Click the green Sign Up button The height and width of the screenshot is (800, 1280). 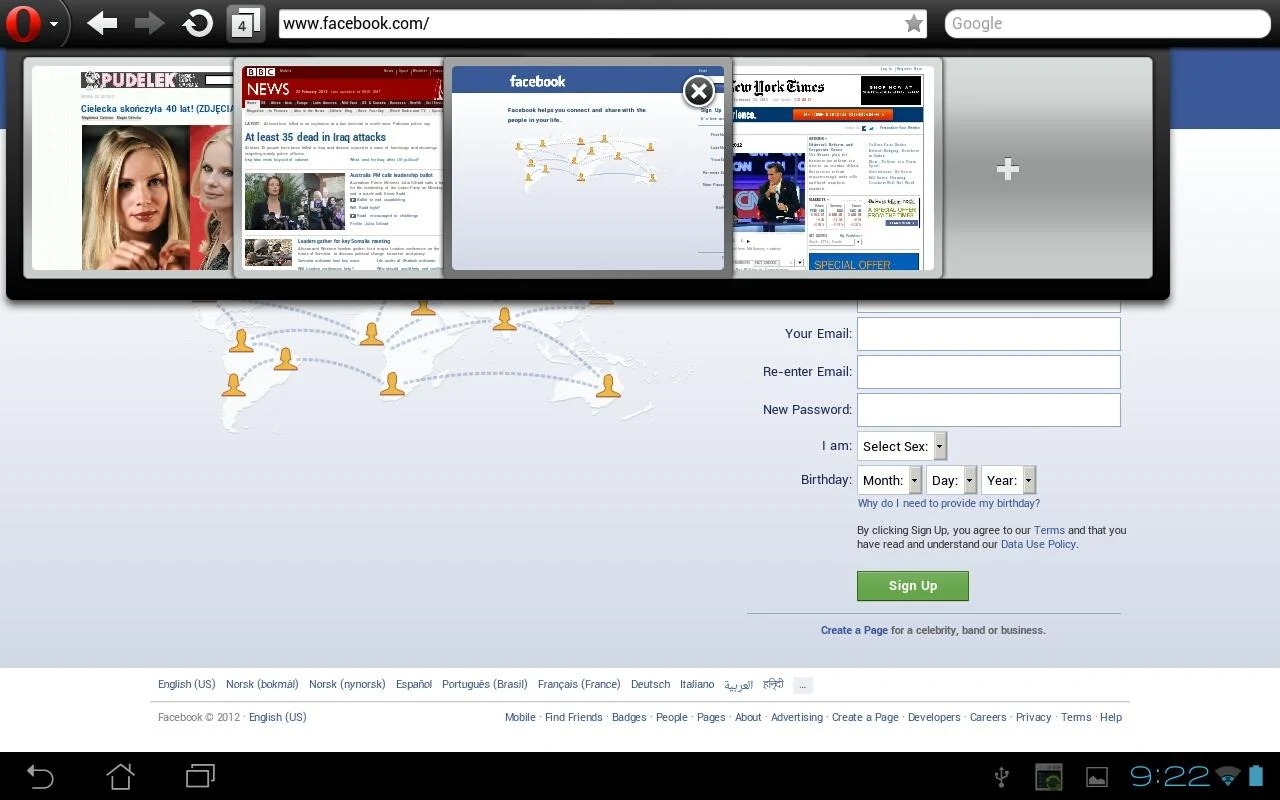point(912,586)
